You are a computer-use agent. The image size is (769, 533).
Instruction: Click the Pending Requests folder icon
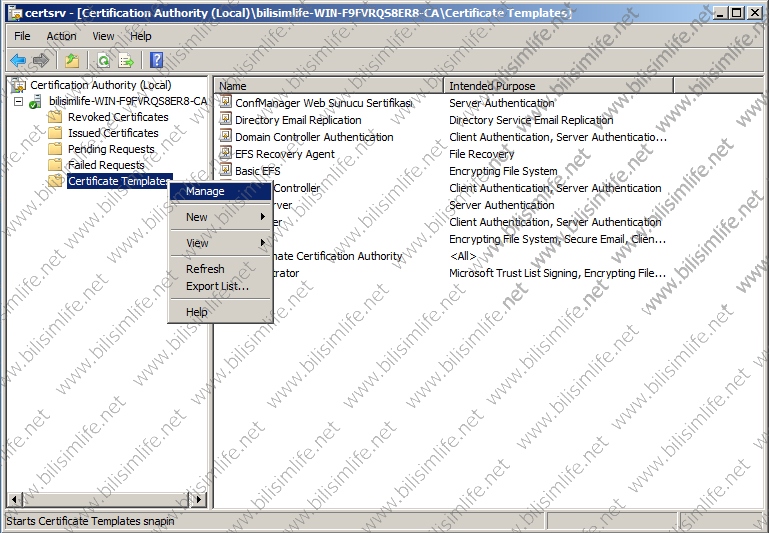tap(55, 149)
